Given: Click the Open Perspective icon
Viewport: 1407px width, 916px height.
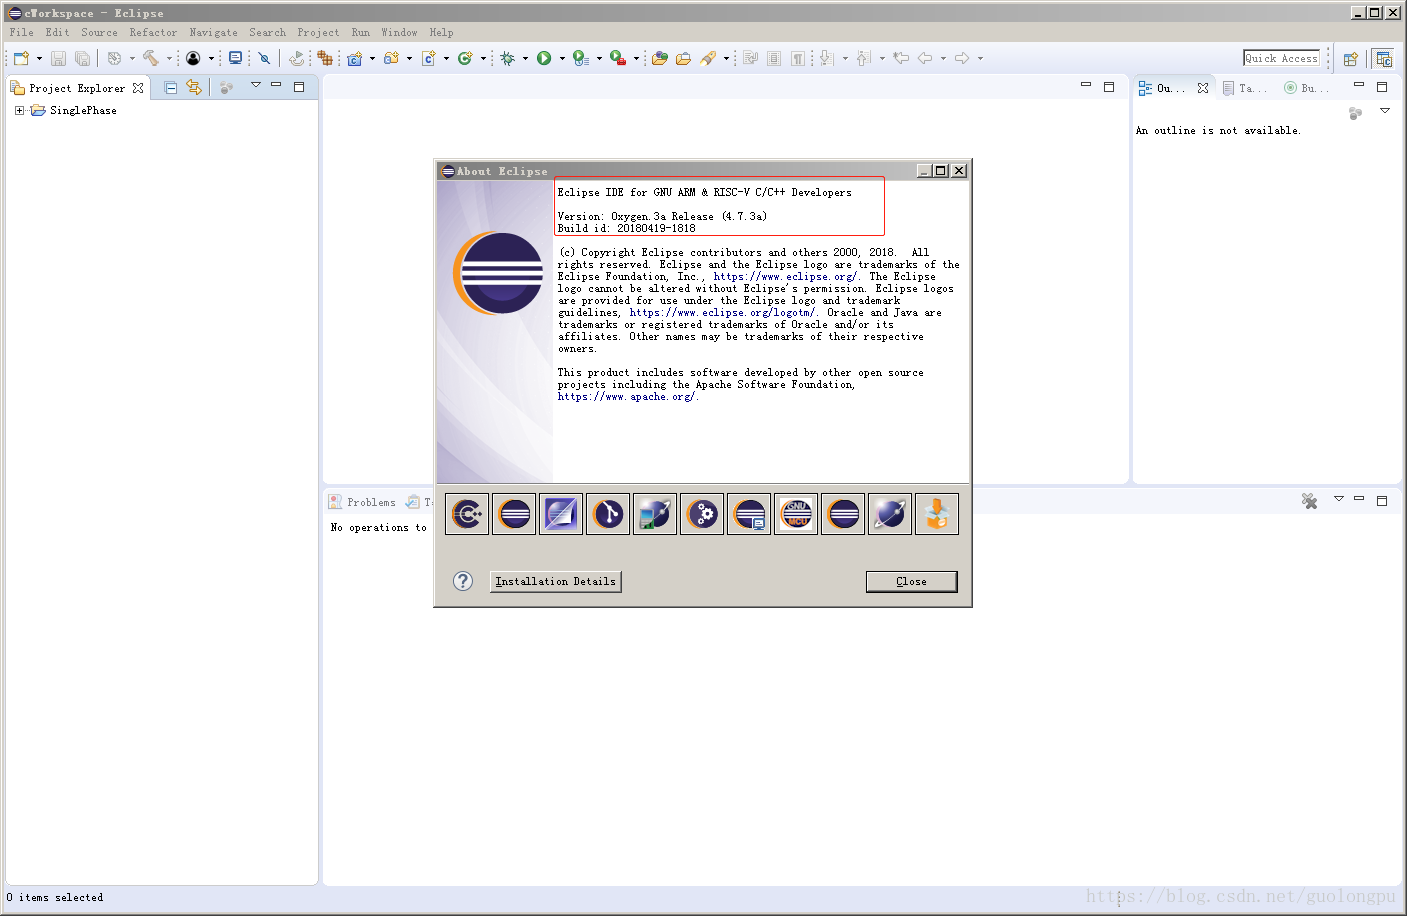Looking at the screenshot, I should click(1351, 59).
